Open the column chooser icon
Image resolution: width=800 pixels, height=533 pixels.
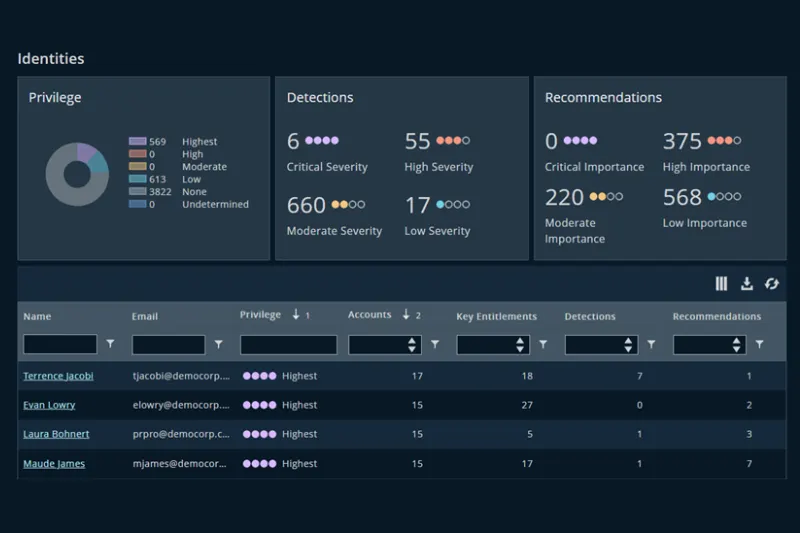tap(721, 284)
